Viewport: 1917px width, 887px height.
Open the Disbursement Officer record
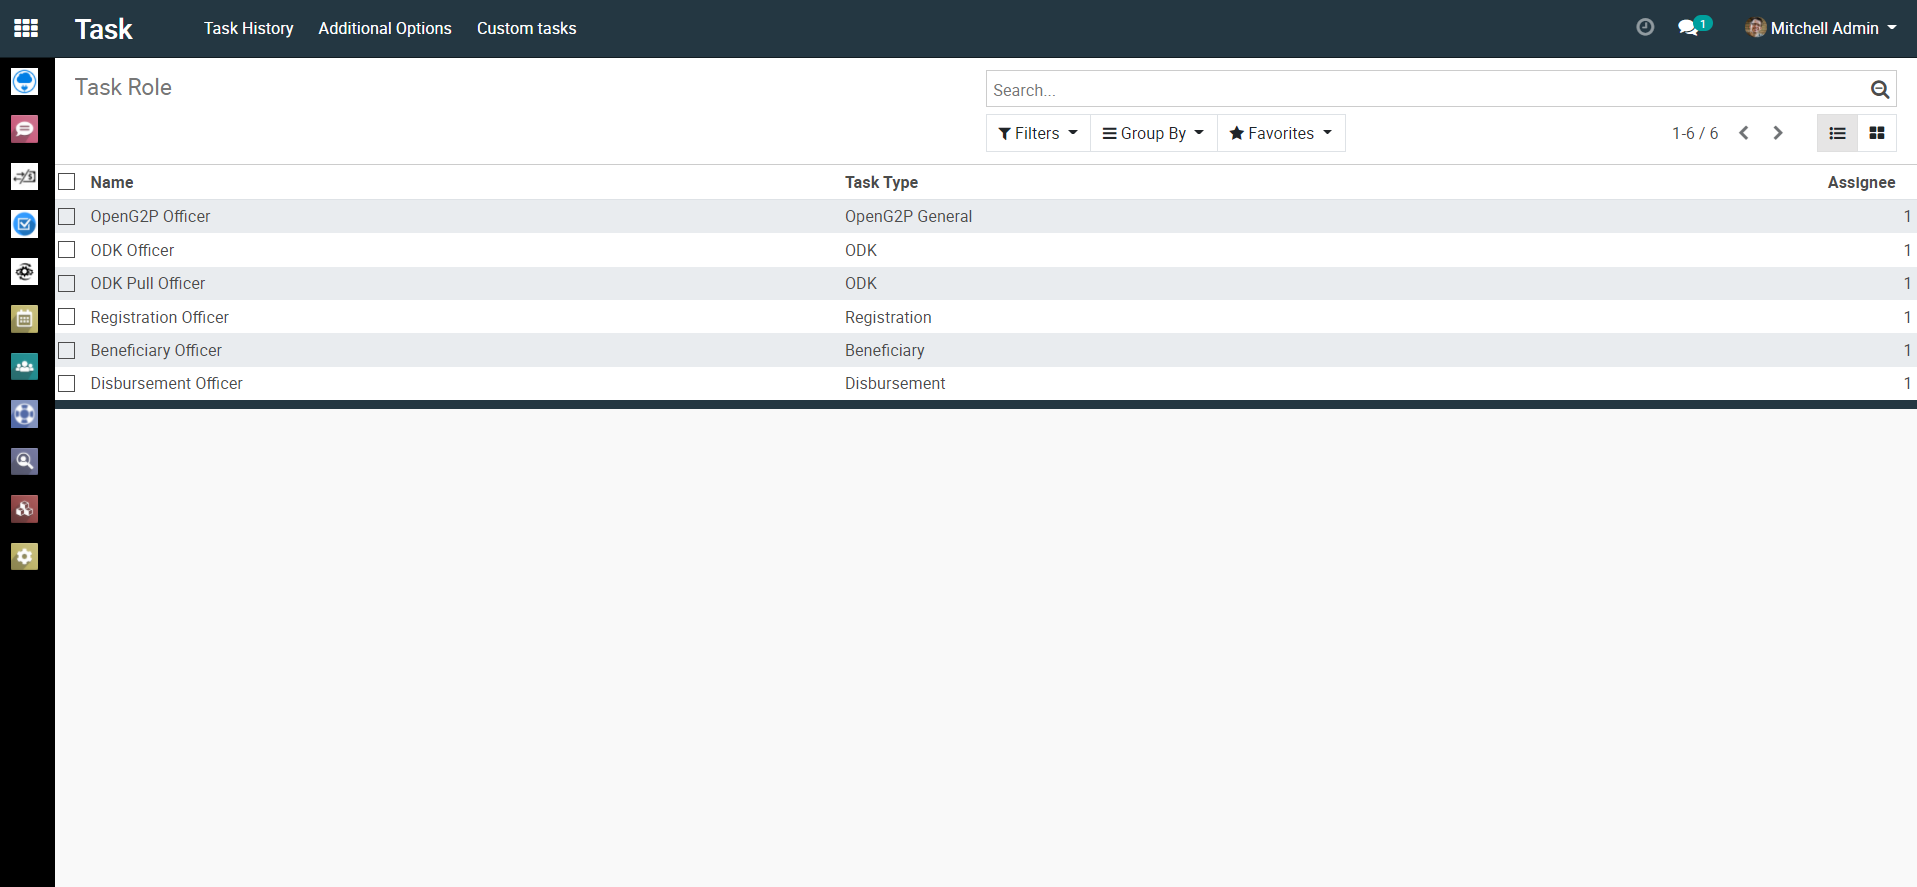coord(167,383)
